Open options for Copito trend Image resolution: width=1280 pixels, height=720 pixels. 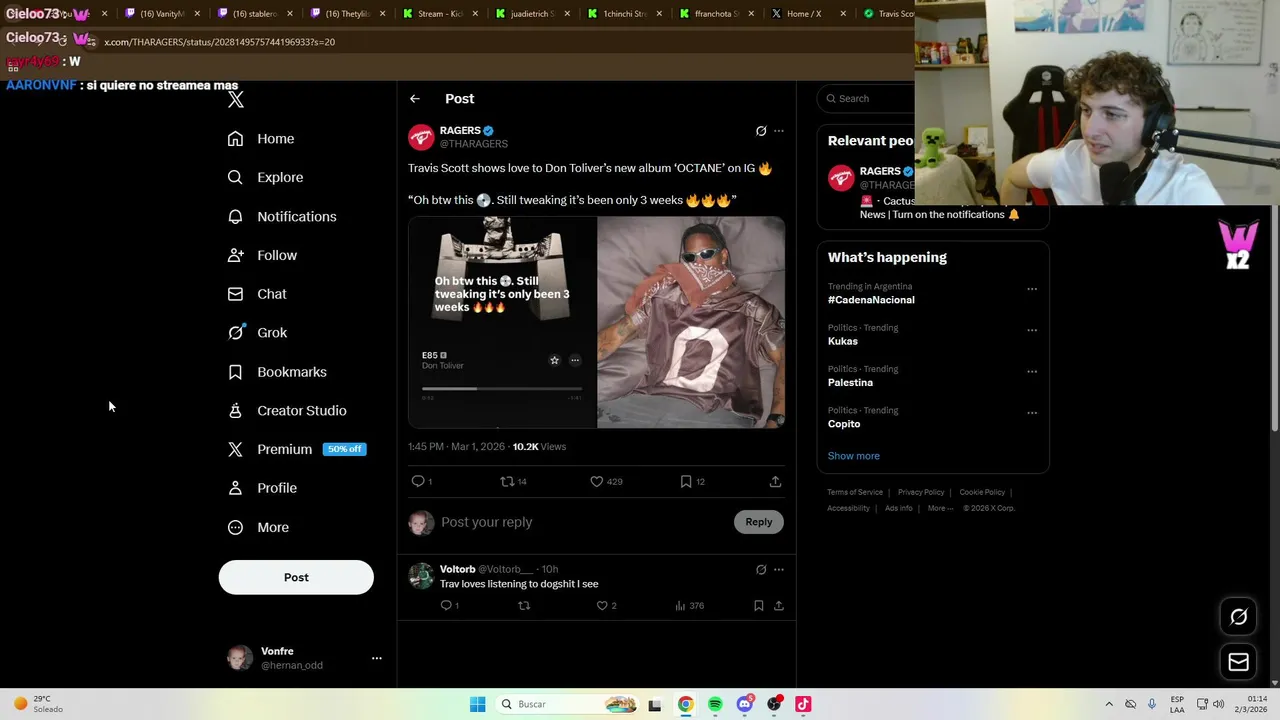tap(1032, 412)
